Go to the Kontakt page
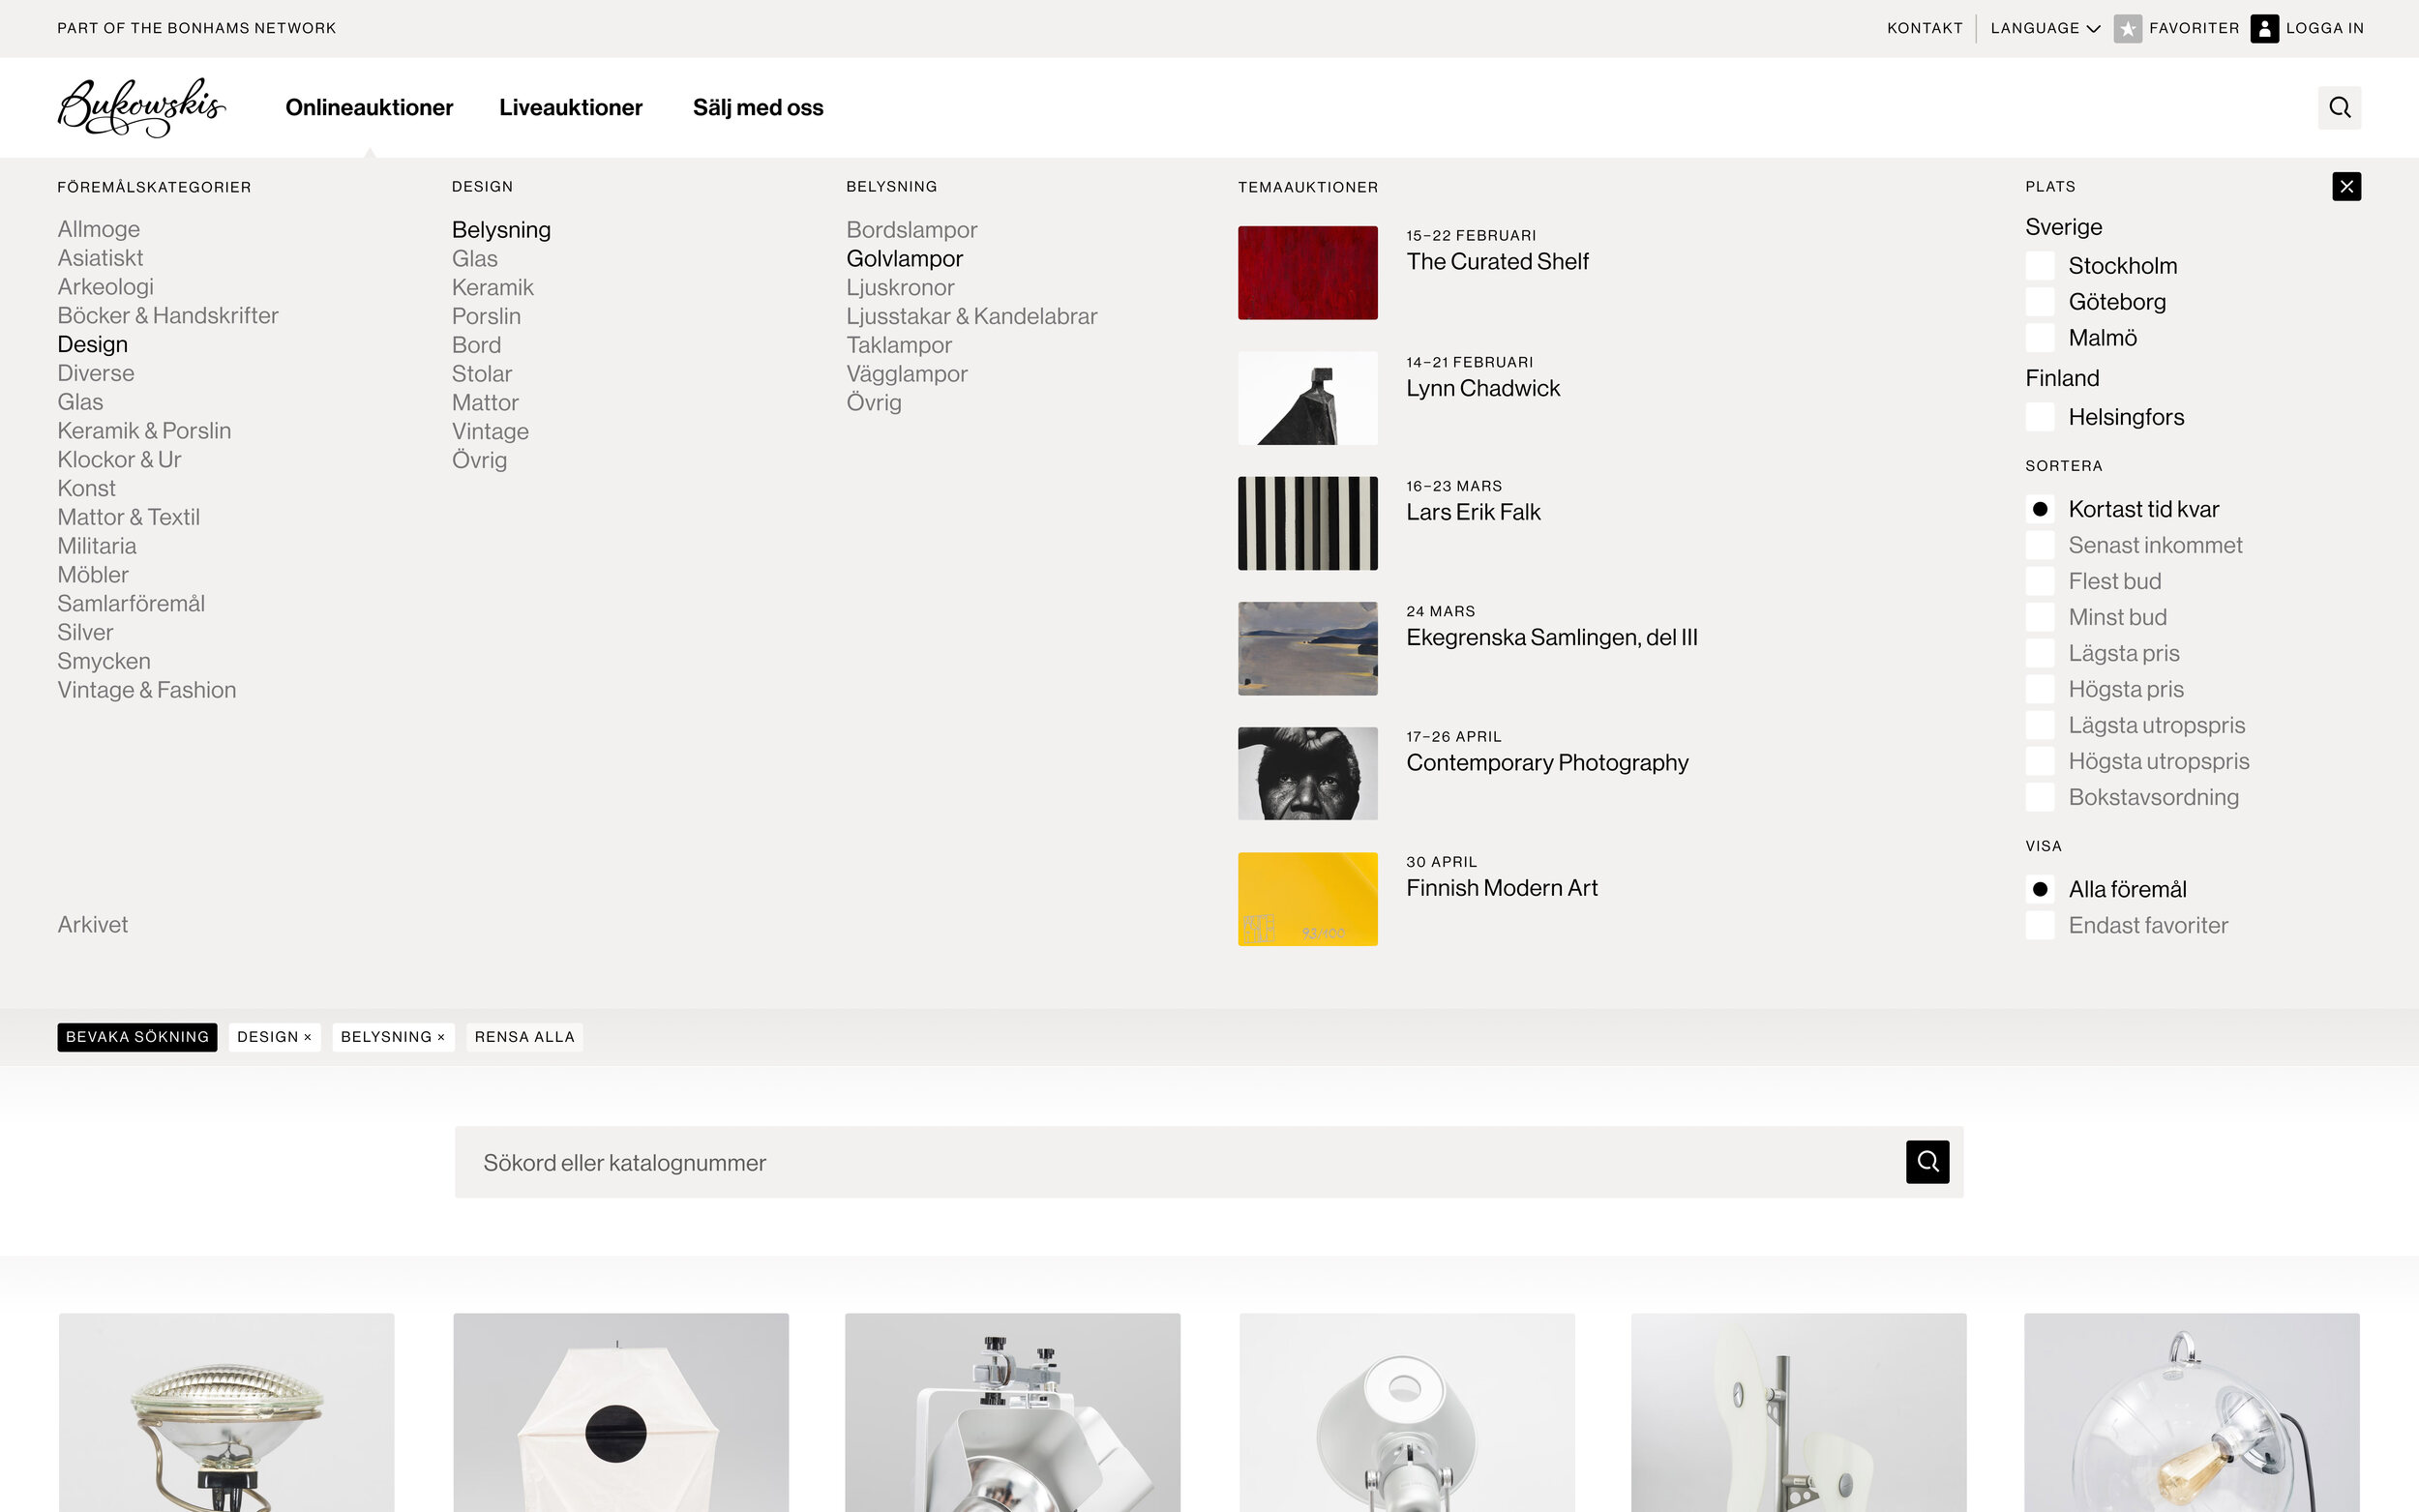Viewport: 2419px width, 1512px height. [x=1924, y=28]
